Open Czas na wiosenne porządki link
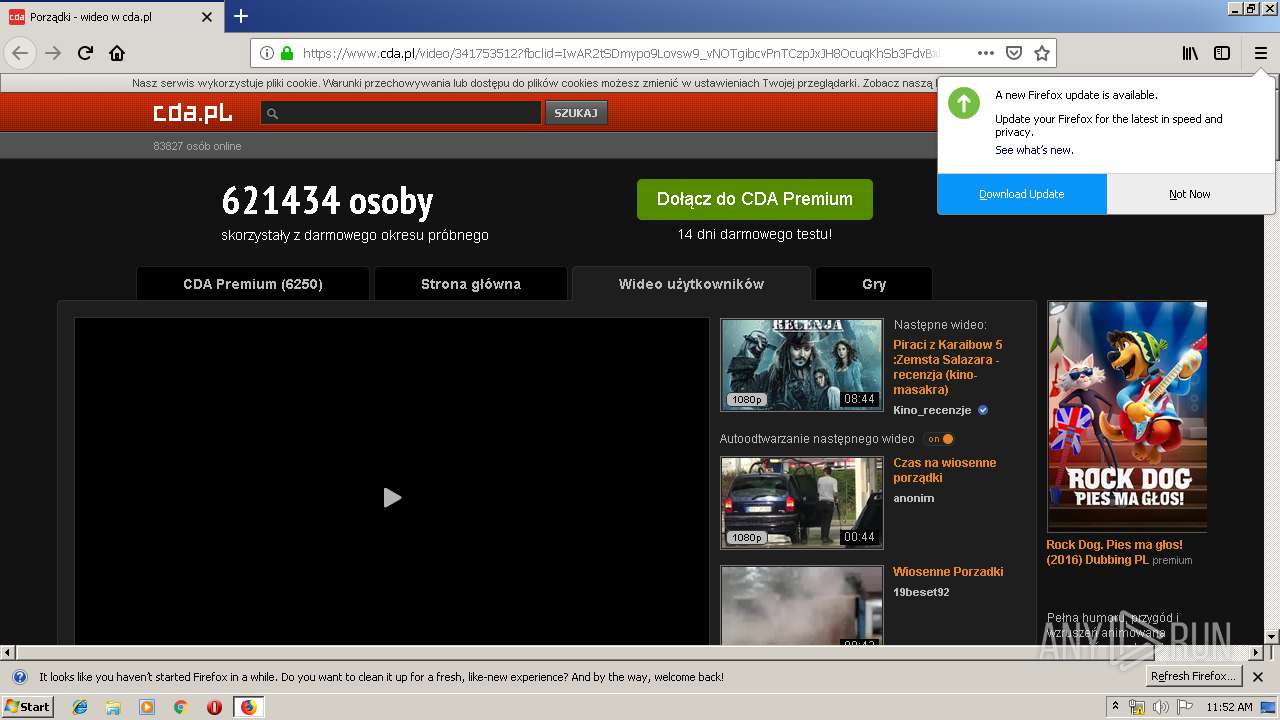Image resolution: width=1280 pixels, height=720 pixels. click(x=945, y=470)
